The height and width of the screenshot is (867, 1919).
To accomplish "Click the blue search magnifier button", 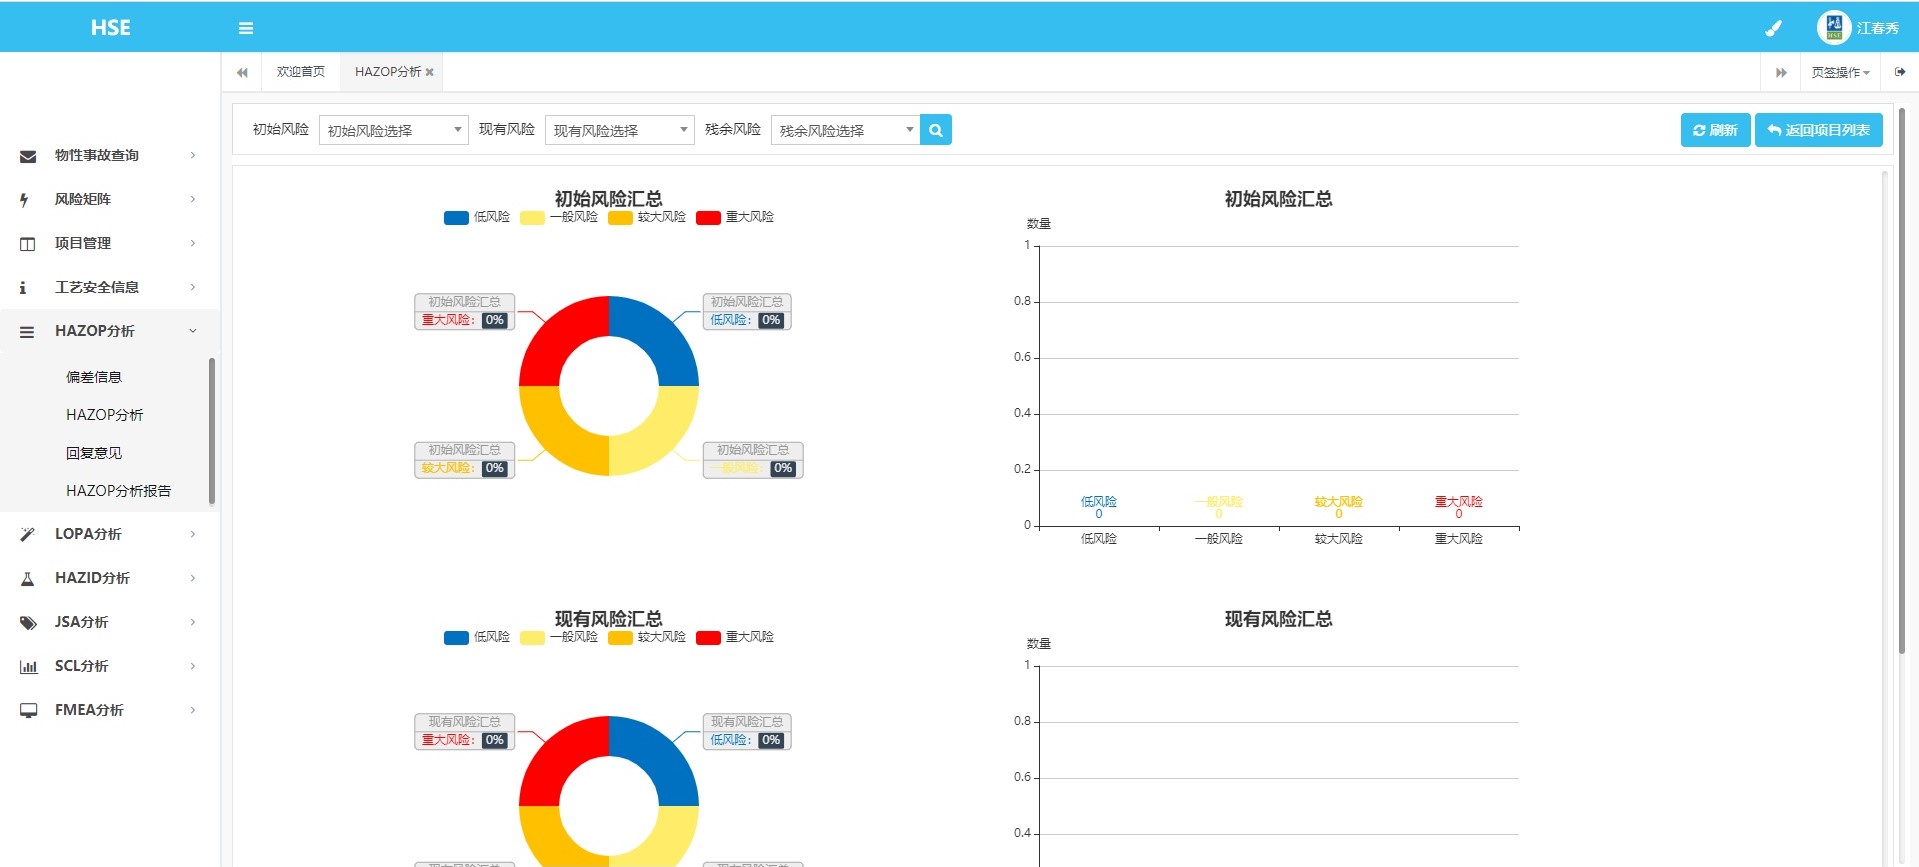I will 935,130.
